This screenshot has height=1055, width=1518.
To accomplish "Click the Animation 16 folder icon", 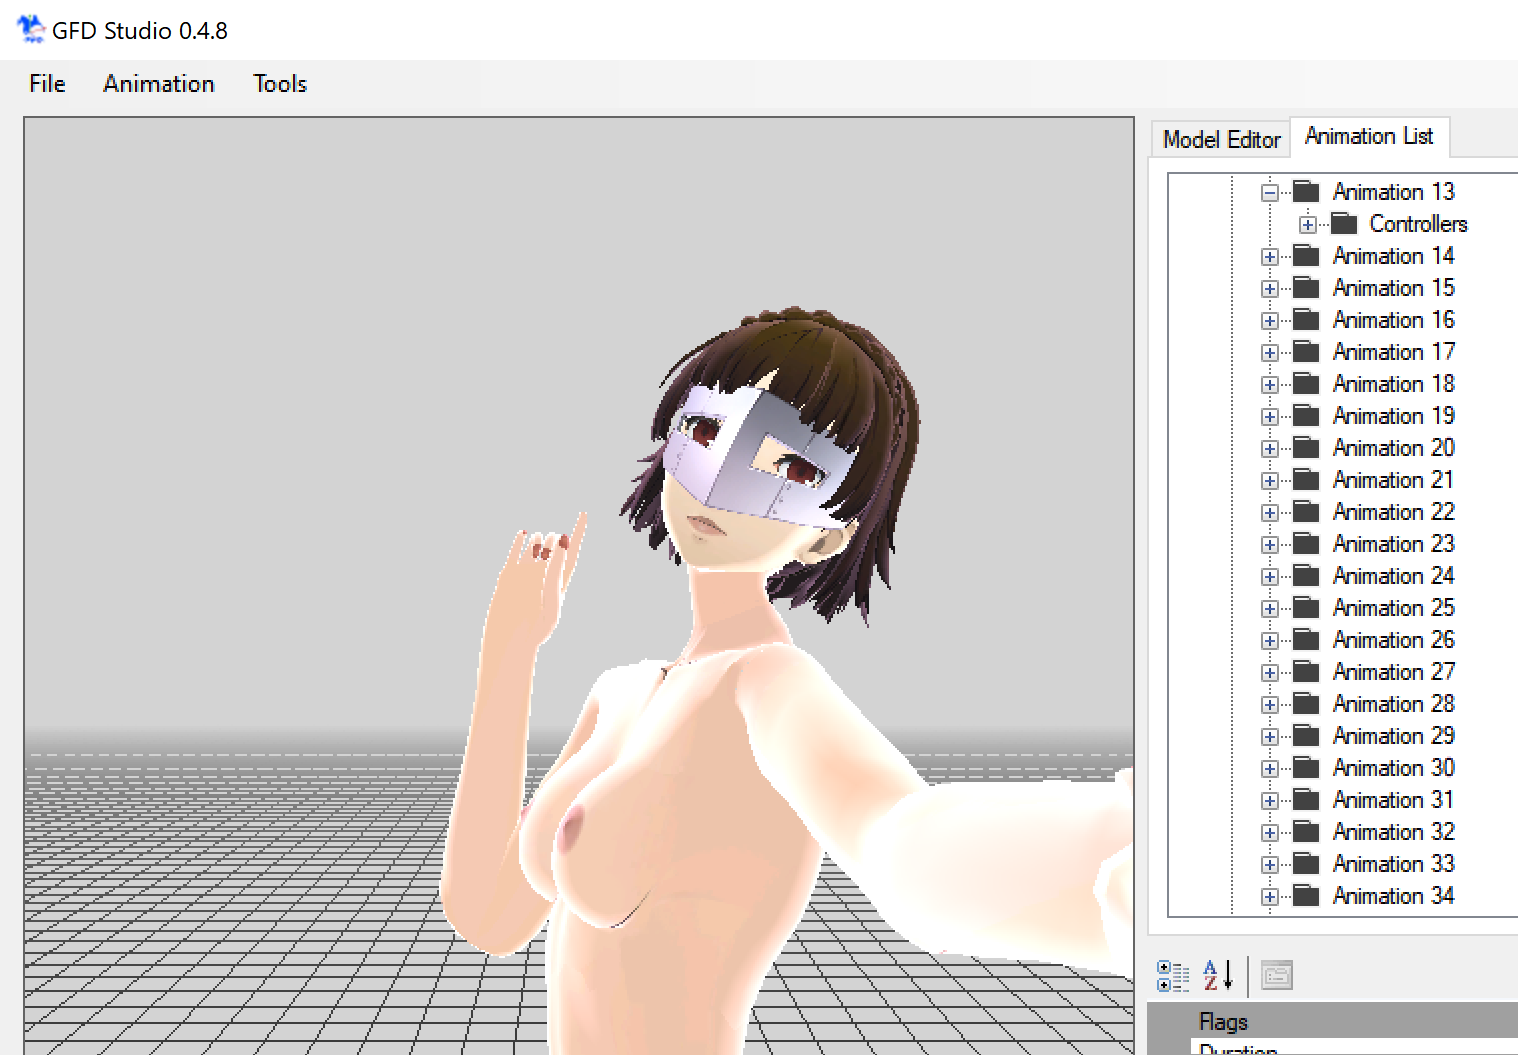I will [x=1306, y=319].
